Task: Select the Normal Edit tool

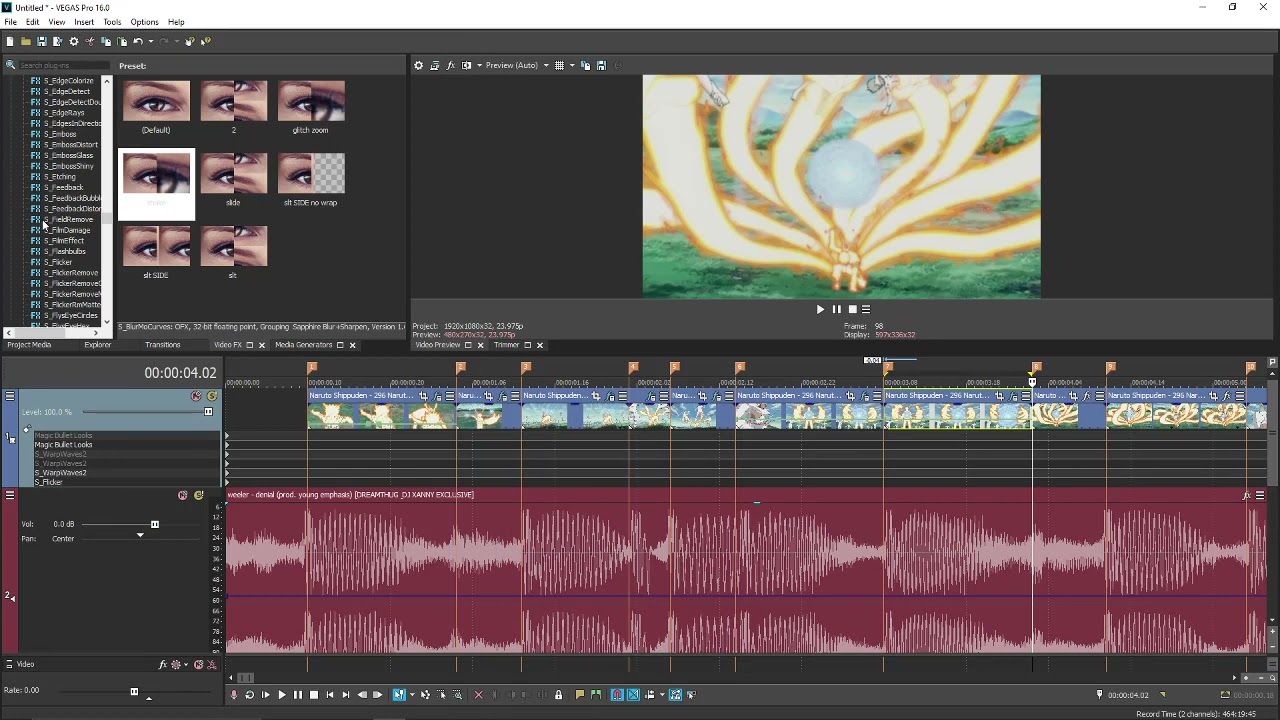Action: pos(399,695)
